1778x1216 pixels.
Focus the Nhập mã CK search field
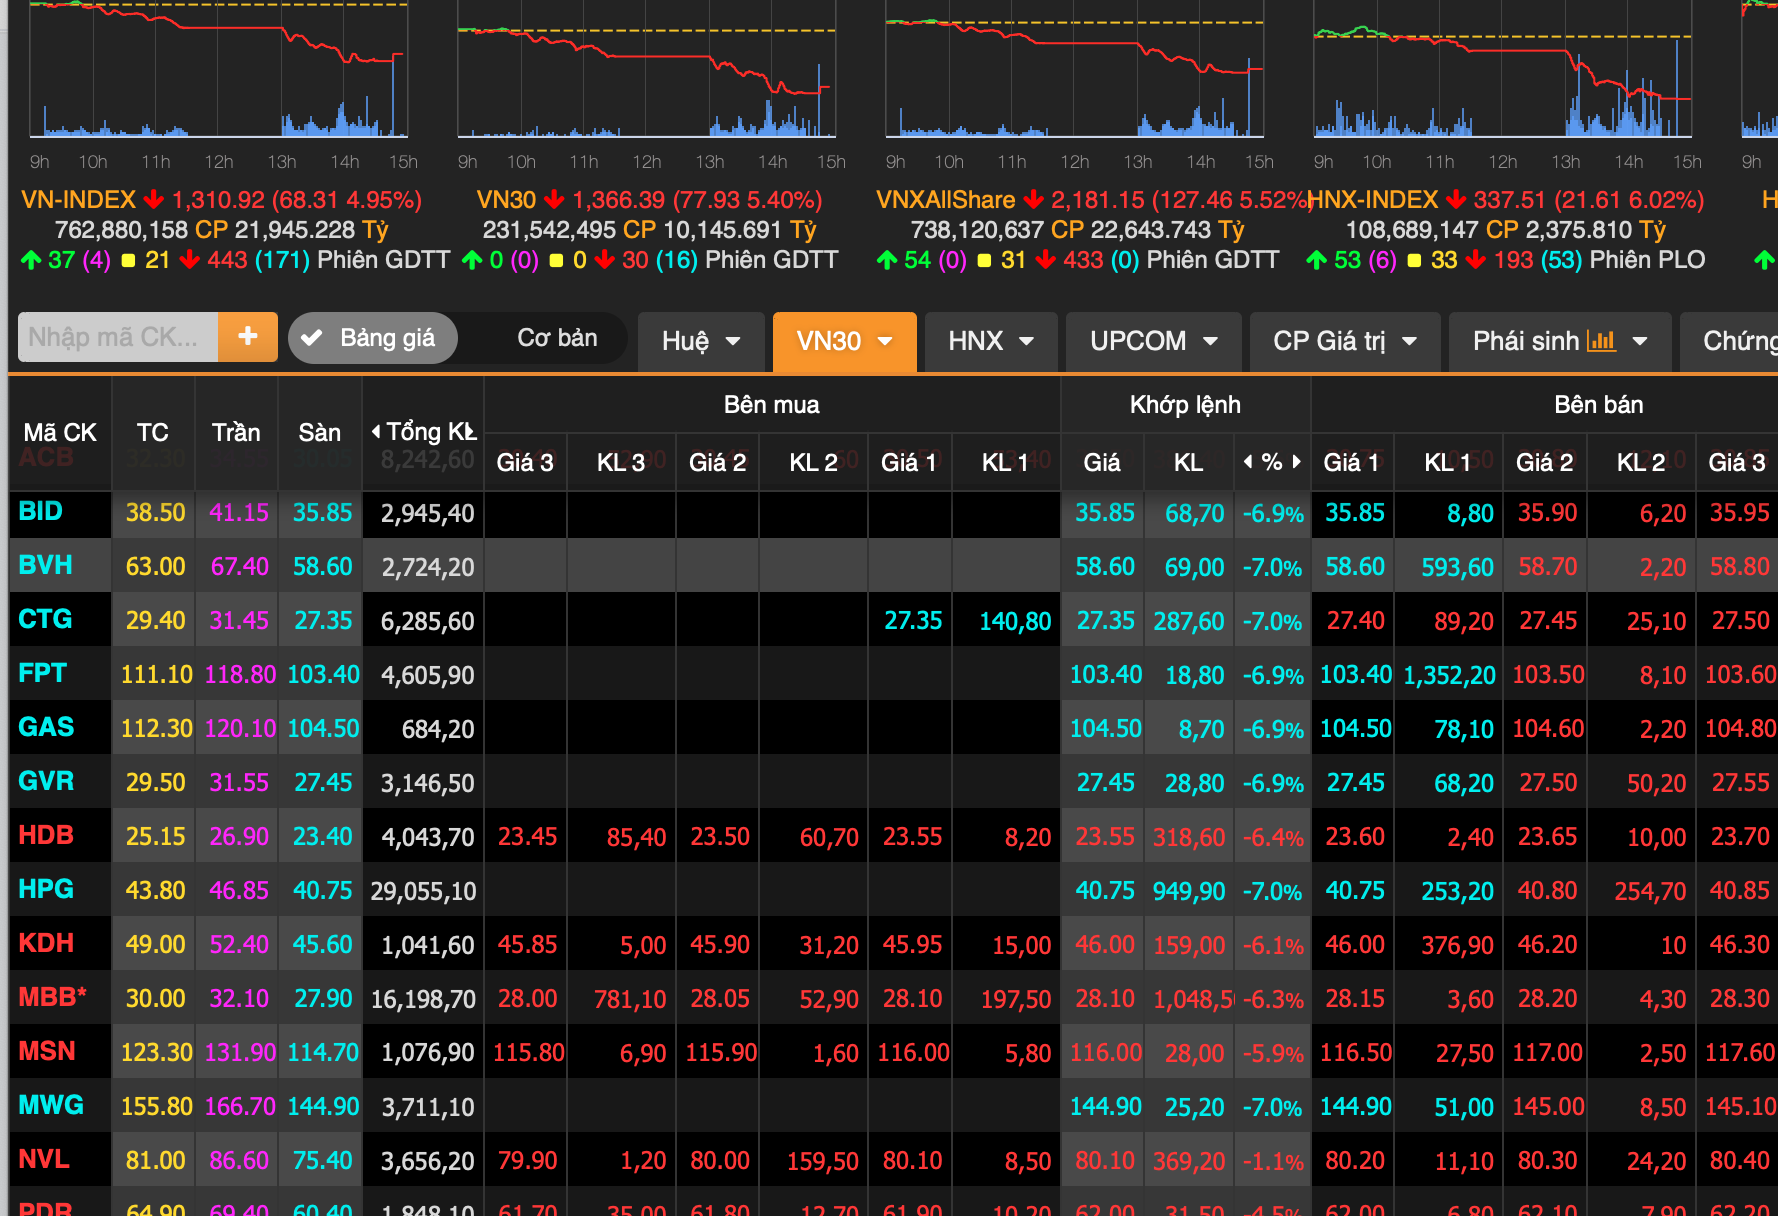pyautogui.click(x=118, y=337)
